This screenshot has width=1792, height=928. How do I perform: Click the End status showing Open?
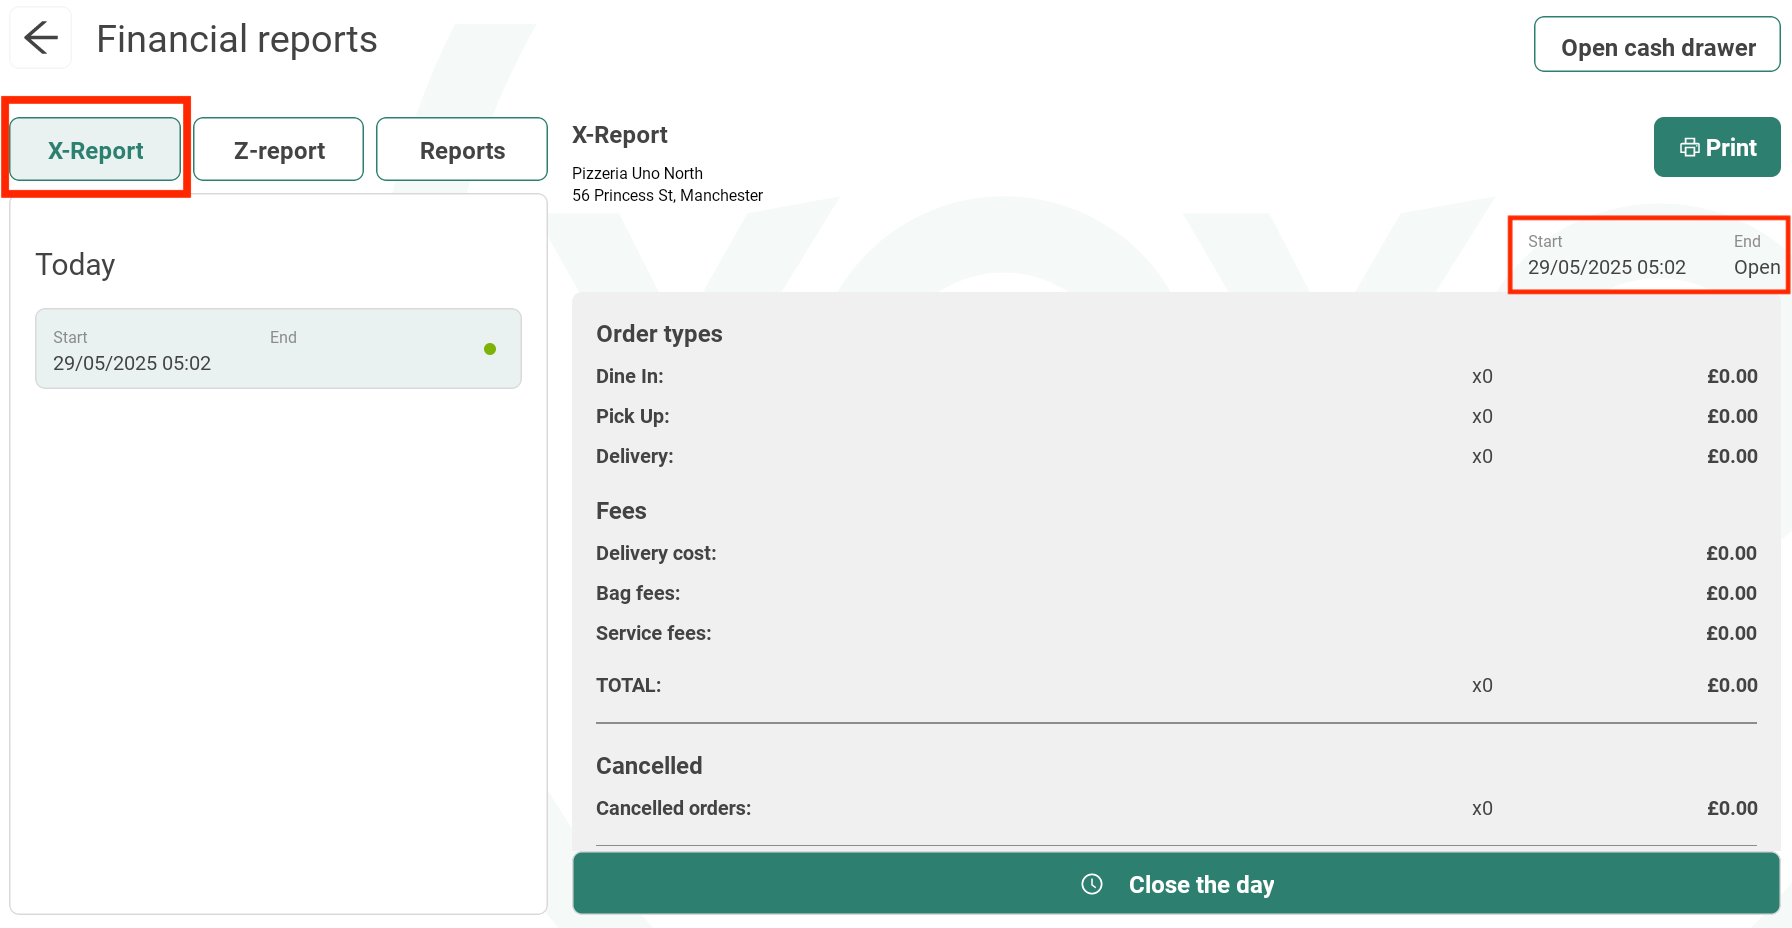point(1756,267)
